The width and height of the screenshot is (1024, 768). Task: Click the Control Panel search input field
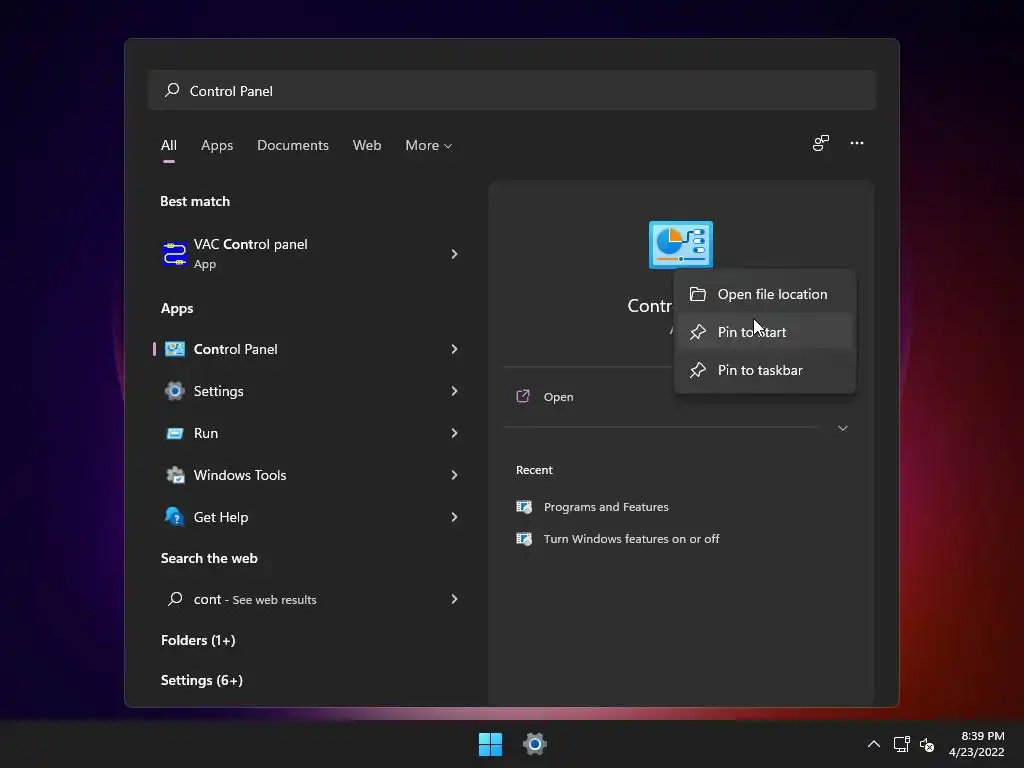(x=512, y=90)
